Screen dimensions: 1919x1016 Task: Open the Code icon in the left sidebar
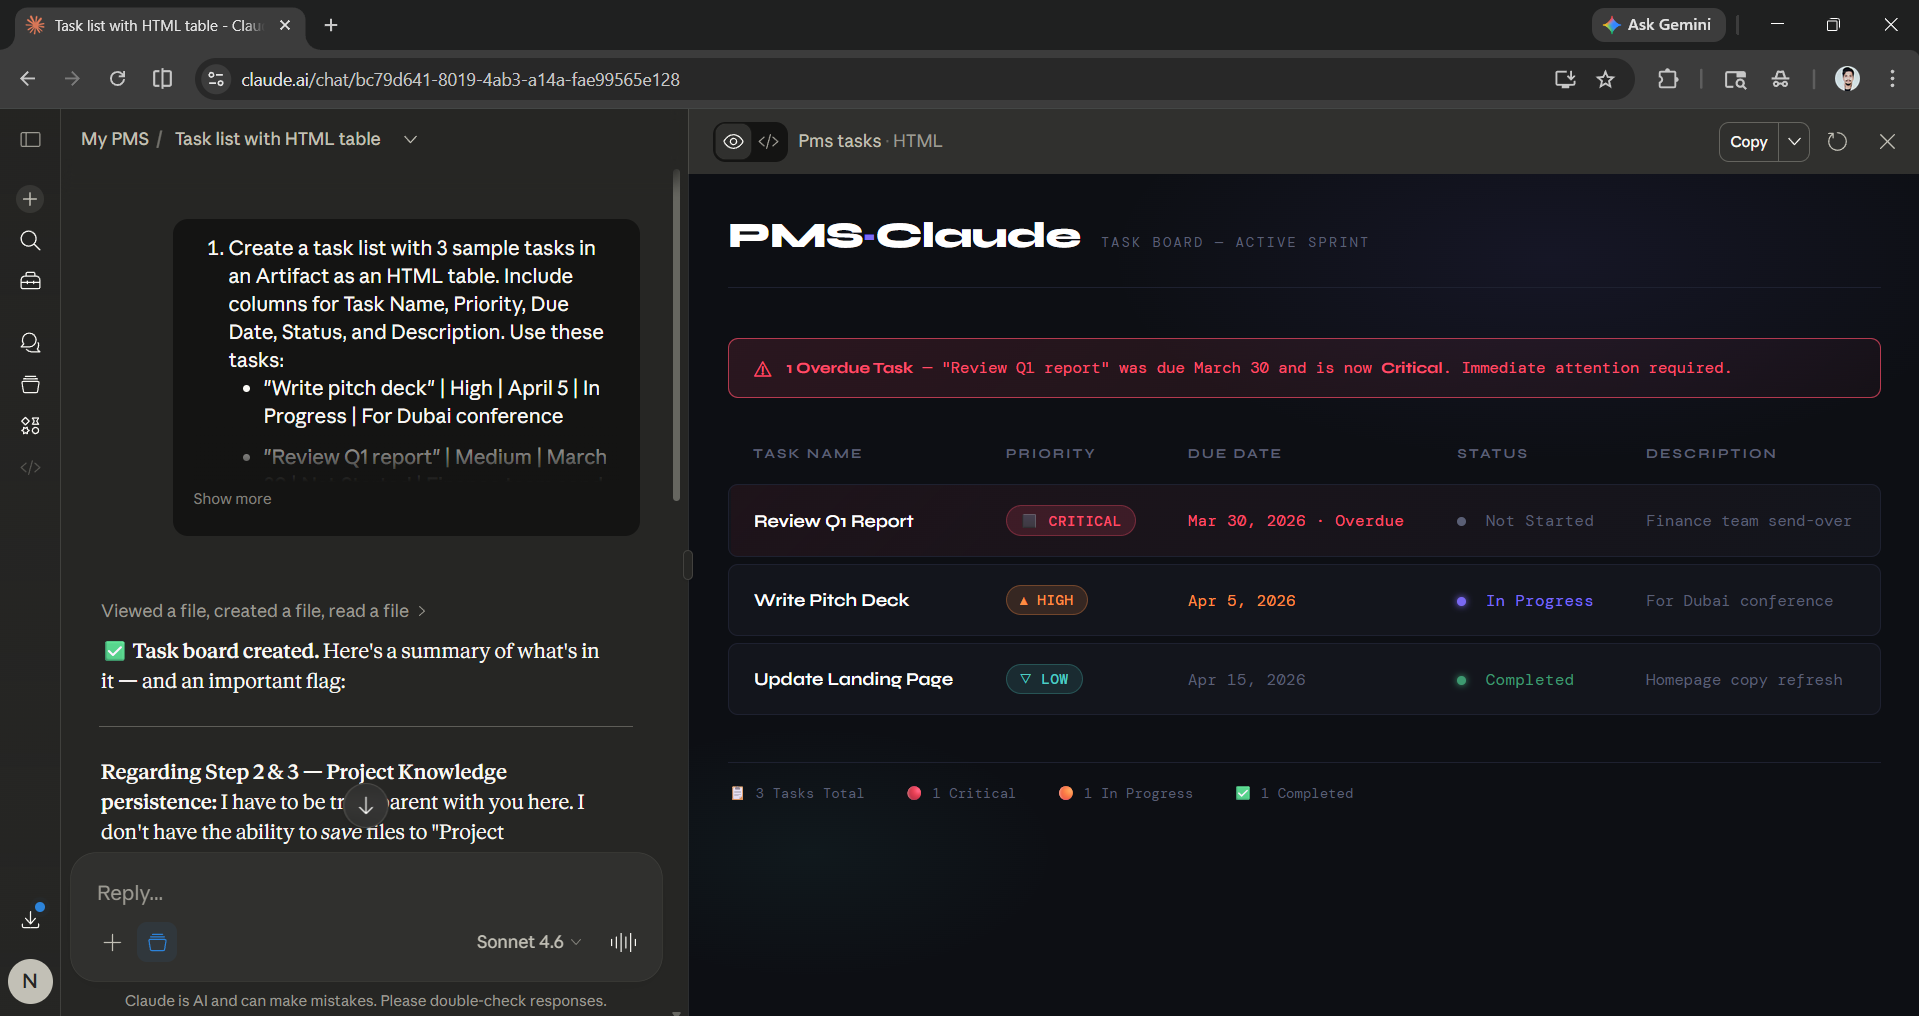click(30, 467)
